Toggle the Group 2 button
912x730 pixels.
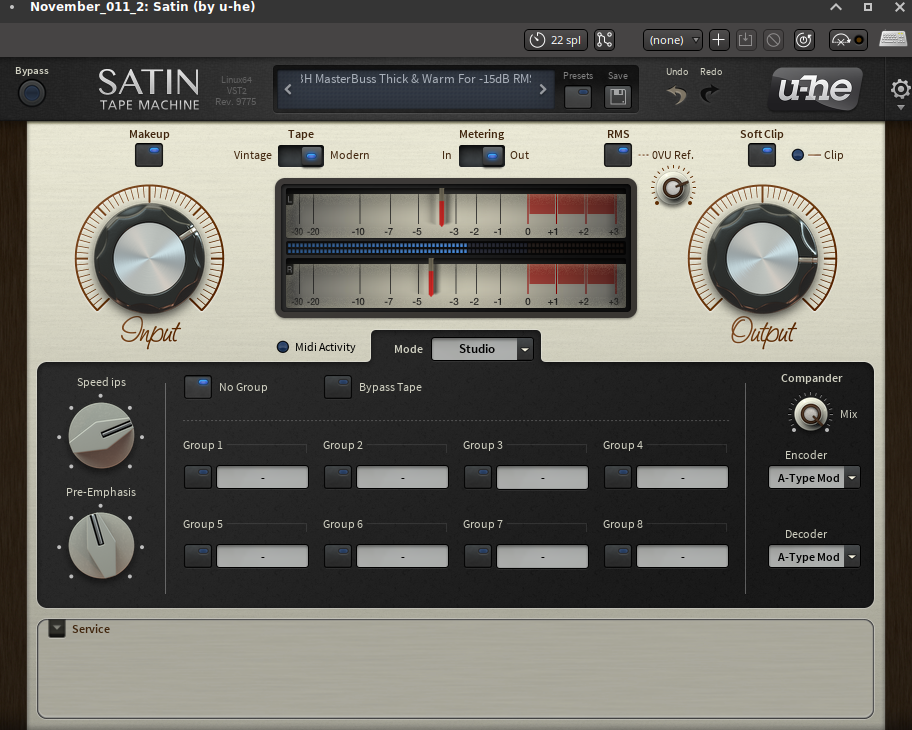click(x=338, y=477)
